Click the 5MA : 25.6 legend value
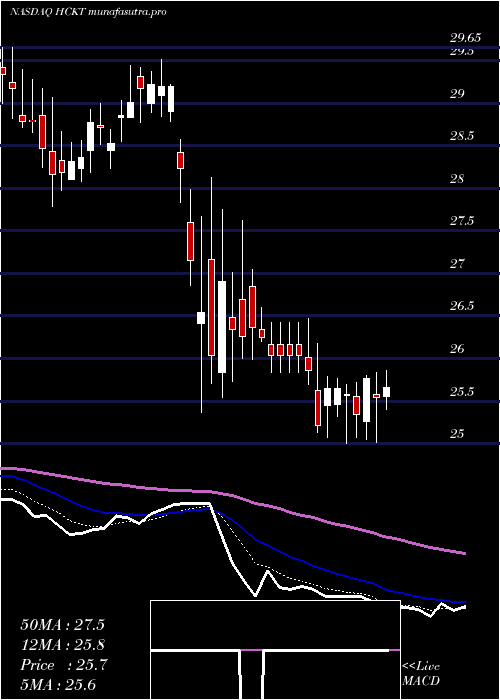The height and width of the screenshot is (700, 500). [x=58, y=685]
